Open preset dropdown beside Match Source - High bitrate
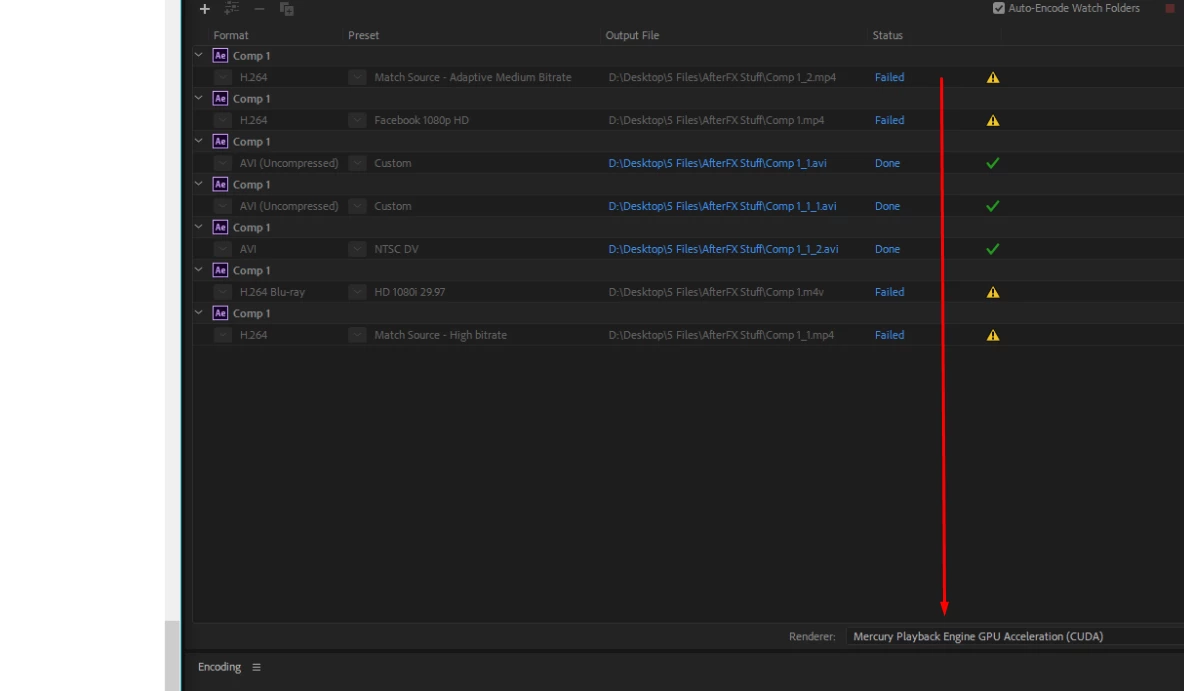The image size is (1184, 691). [357, 335]
